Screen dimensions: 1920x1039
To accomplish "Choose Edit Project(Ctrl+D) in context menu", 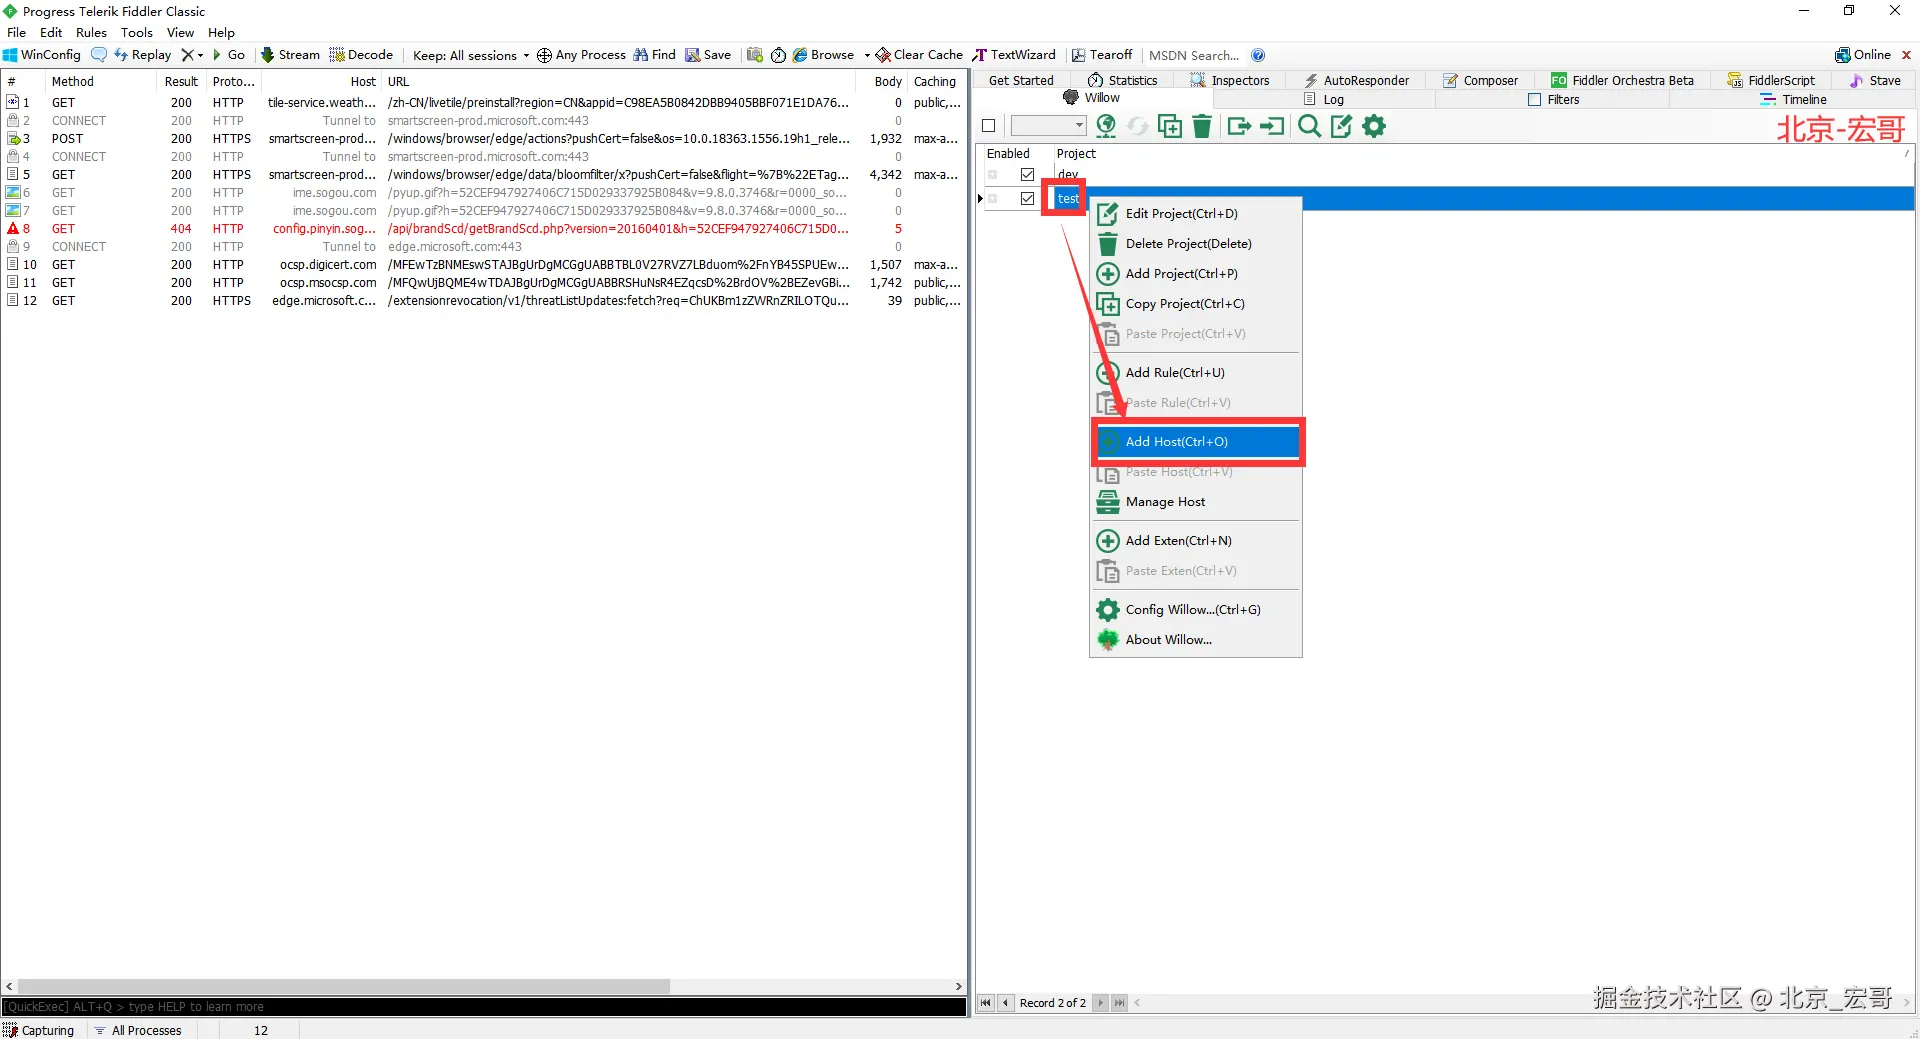I will click(1196, 214).
